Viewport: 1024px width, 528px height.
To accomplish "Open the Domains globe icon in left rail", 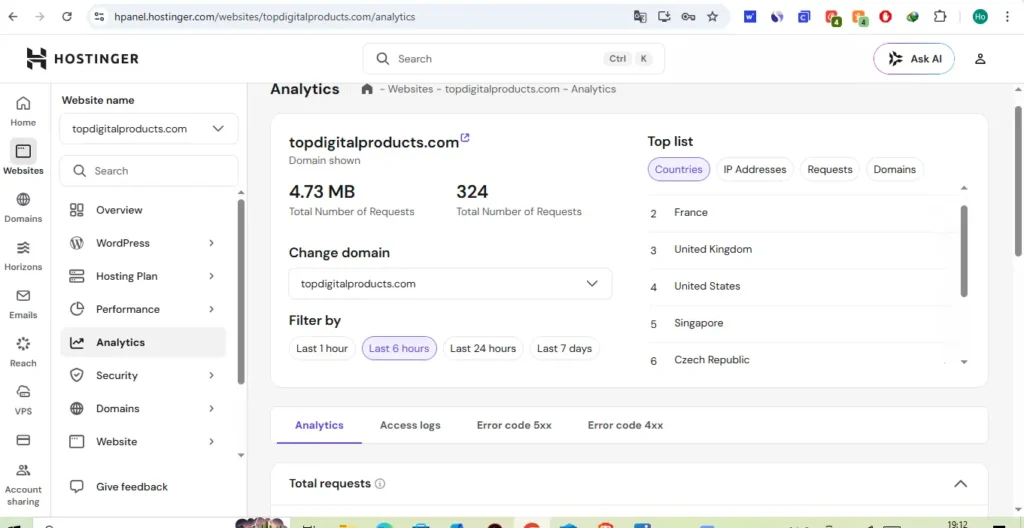I will click(23, 199).
